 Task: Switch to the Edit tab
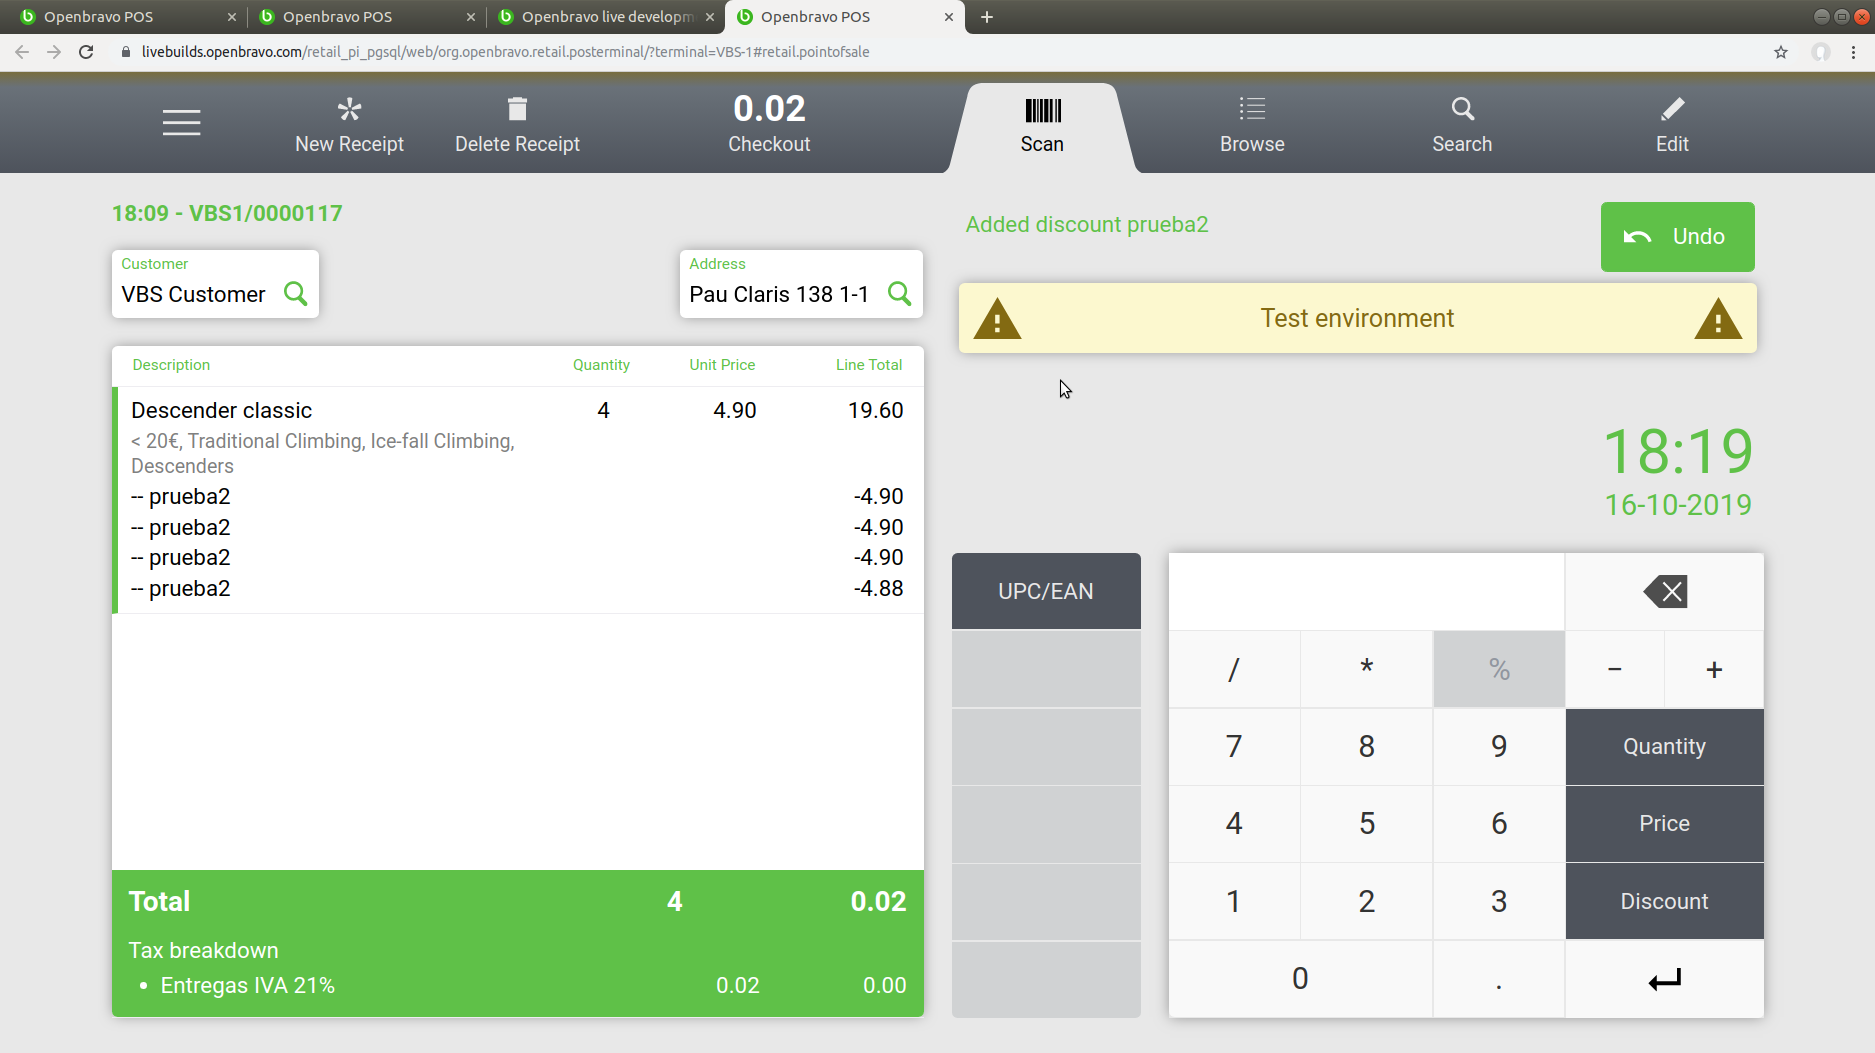[x=1672, y=126]
